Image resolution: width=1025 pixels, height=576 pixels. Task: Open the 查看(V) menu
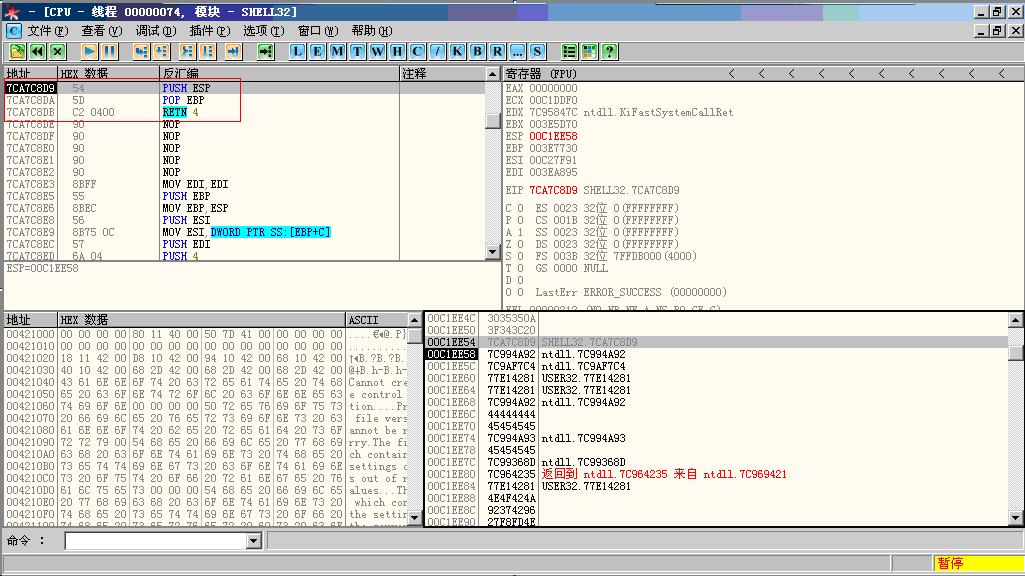click(x=102, y=31)
